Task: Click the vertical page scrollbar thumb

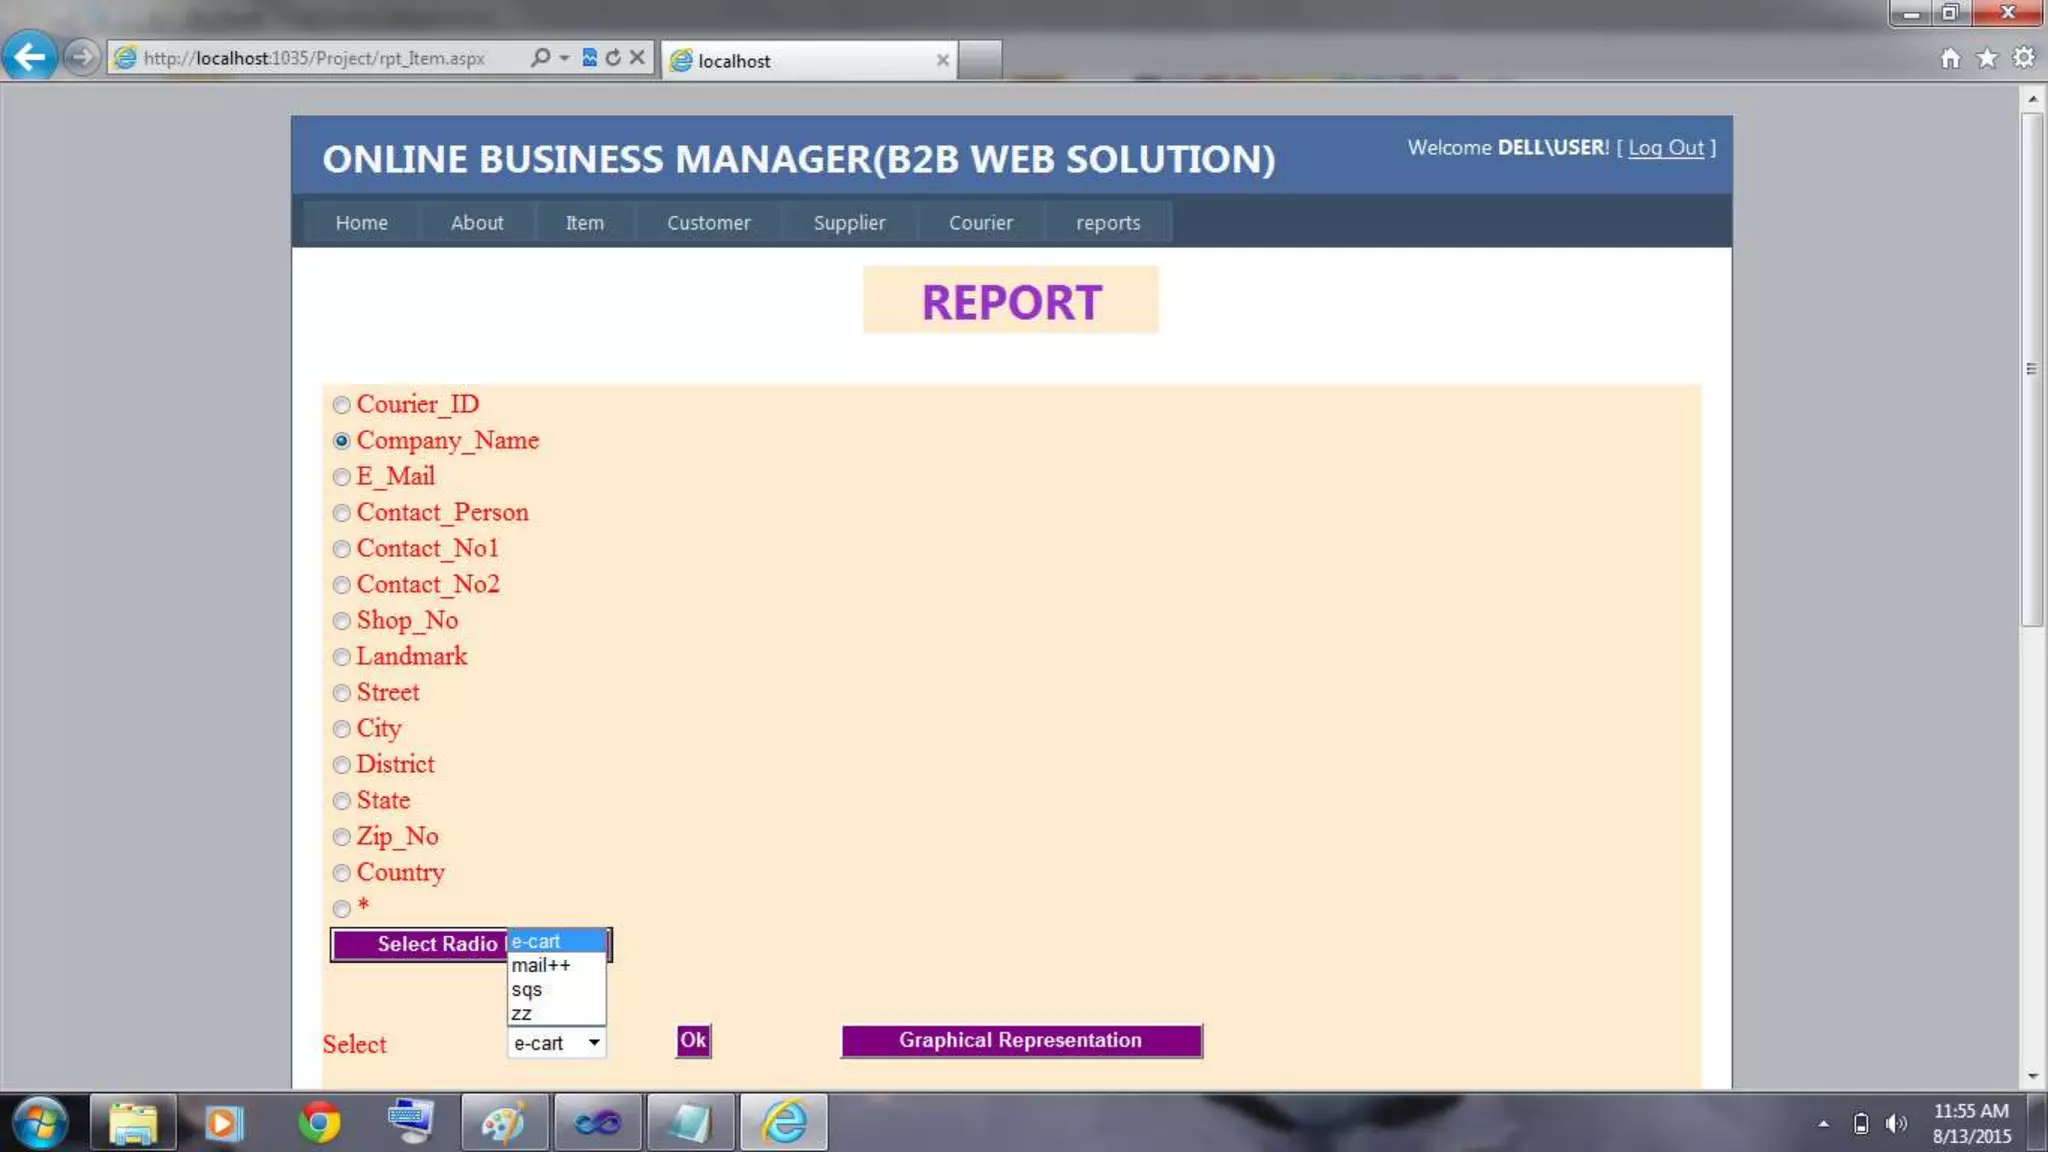Action: coord(2031,369)
